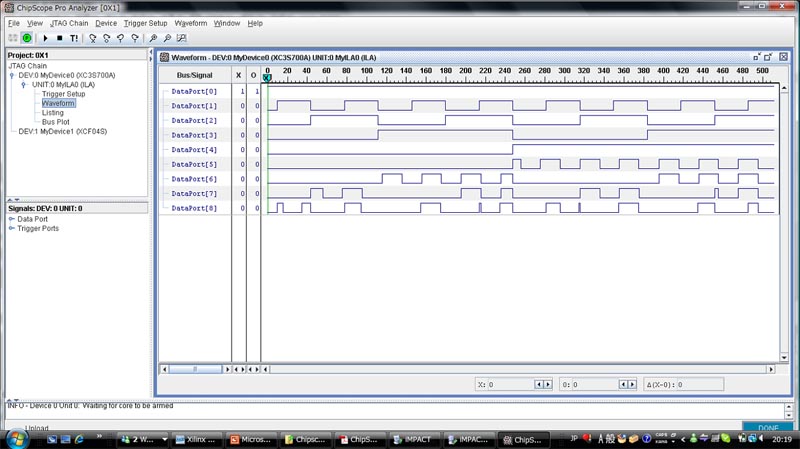The width and height of the screenshot is (800, 449).
Task: Click the green connection status icon
Action: (27, 38)
